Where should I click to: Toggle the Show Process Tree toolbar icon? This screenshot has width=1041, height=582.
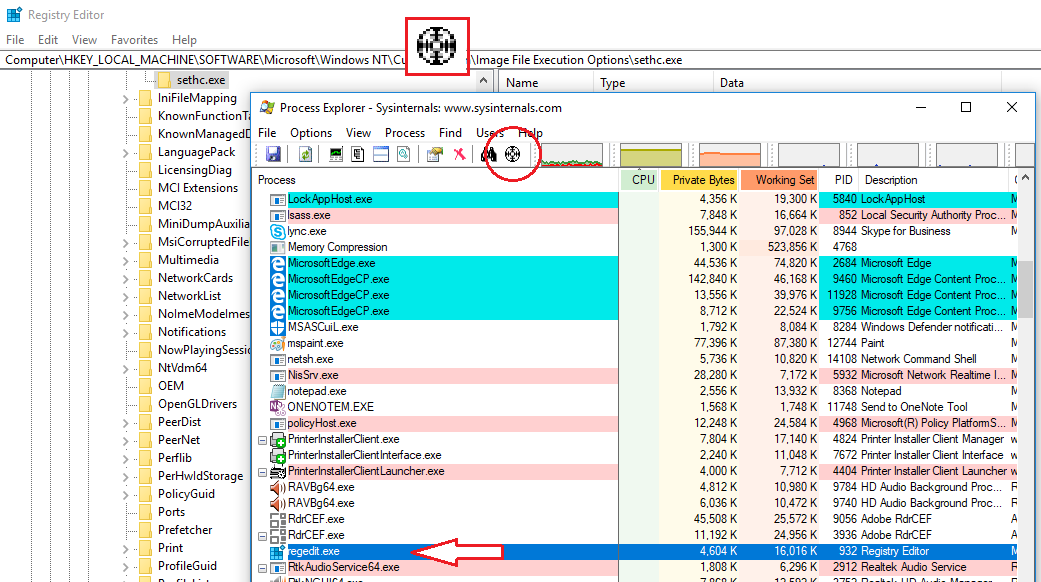[x=358, y=155]
